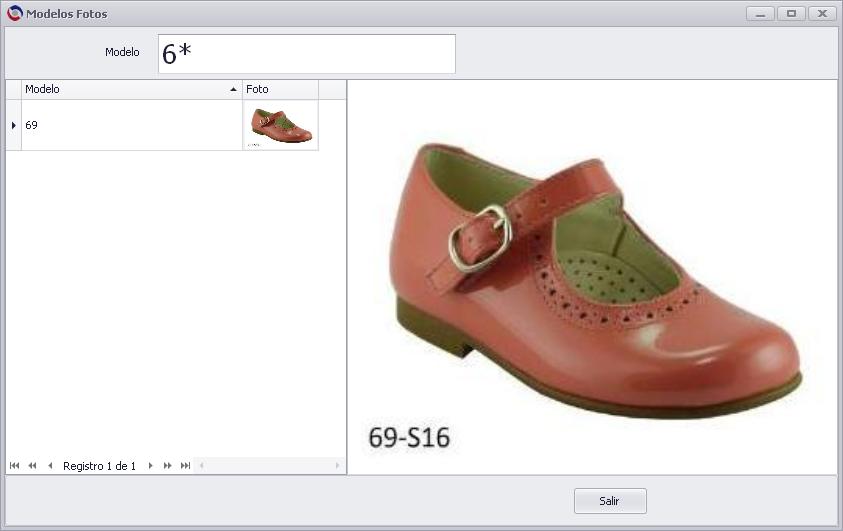Jump to previous page of records
Screen dimensions: 843x531
32,465
